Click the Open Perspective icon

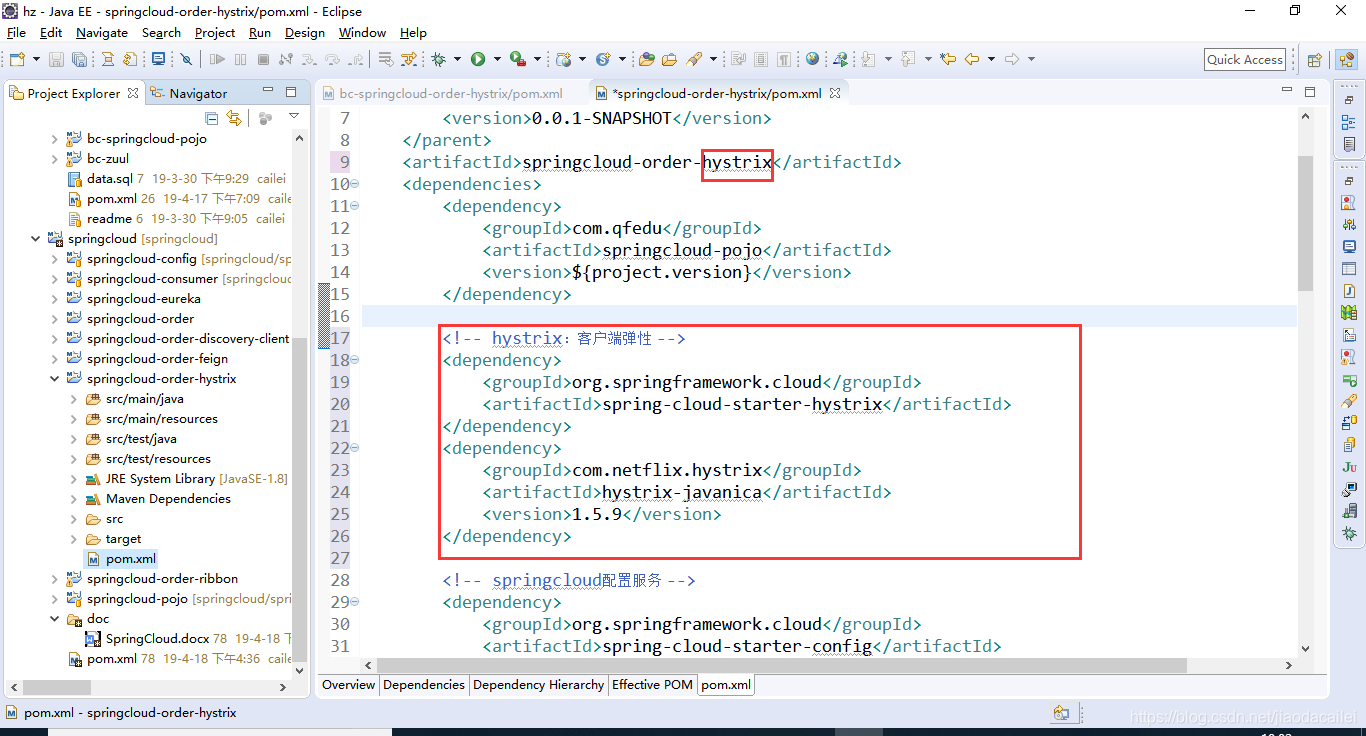click(1315, 59)
